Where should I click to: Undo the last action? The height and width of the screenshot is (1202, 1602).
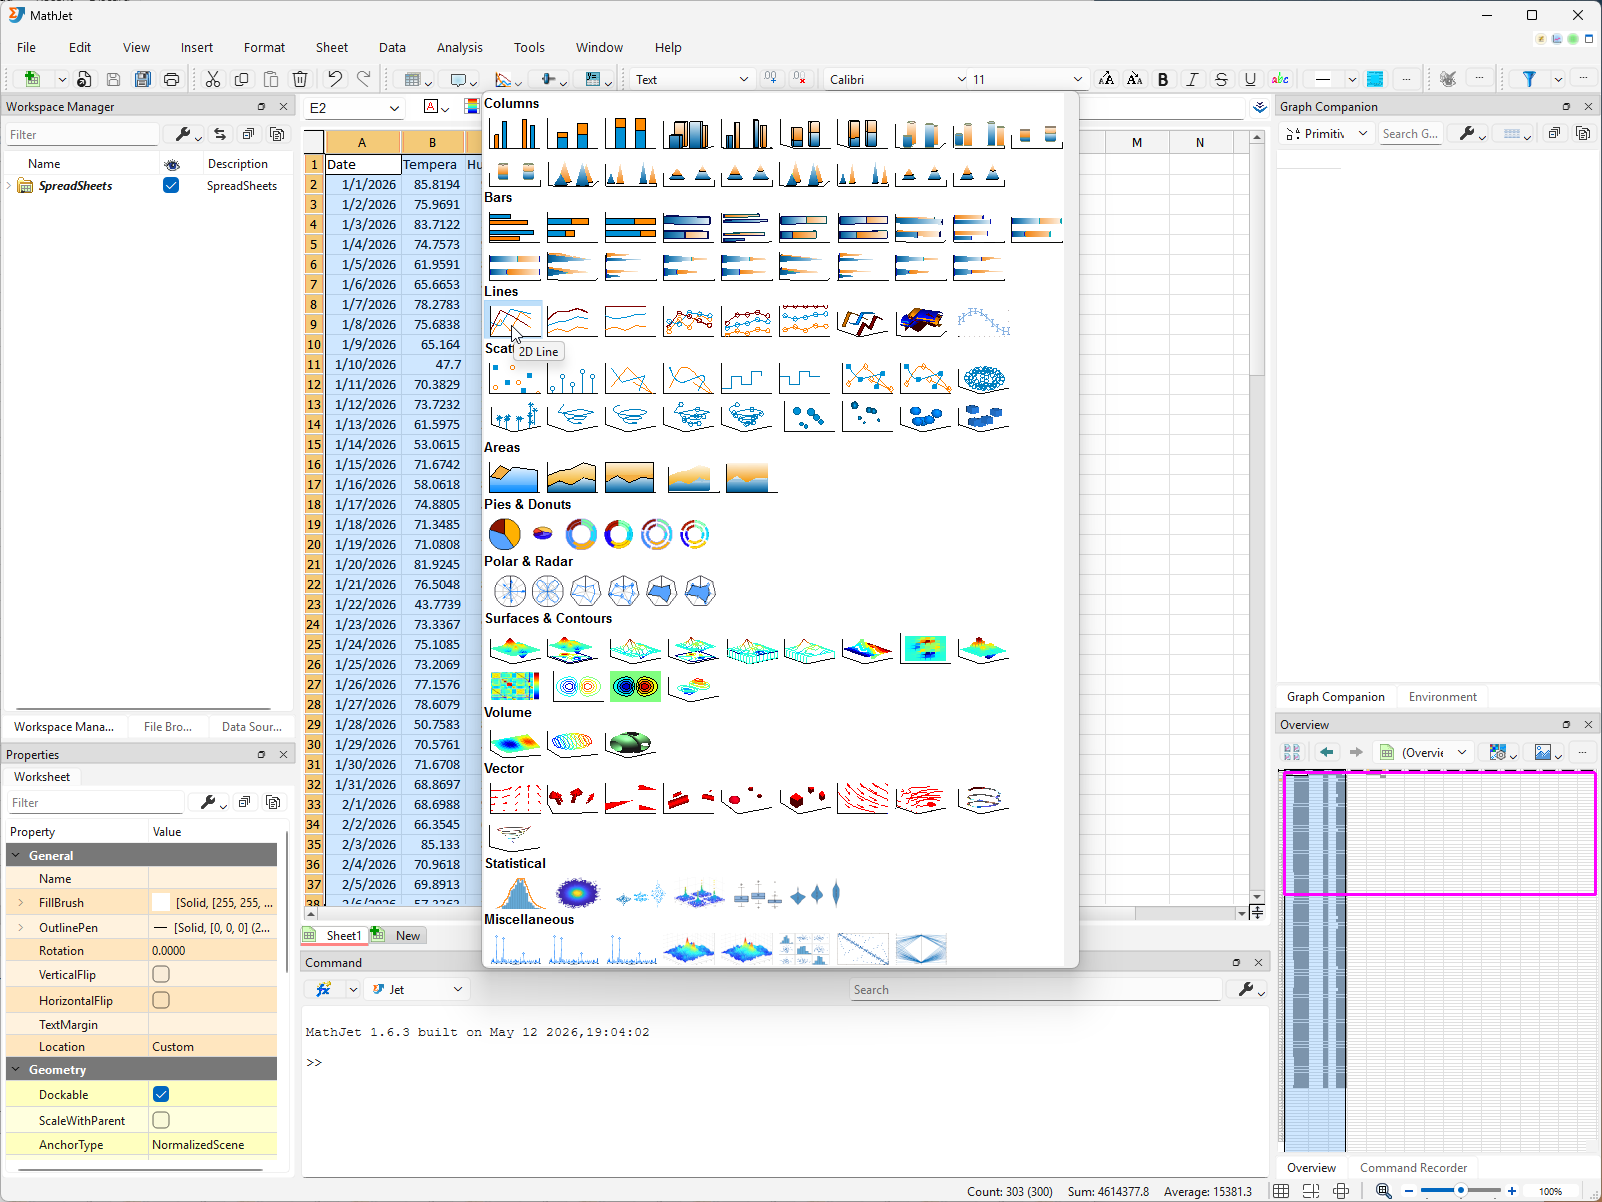coord(335,79)
